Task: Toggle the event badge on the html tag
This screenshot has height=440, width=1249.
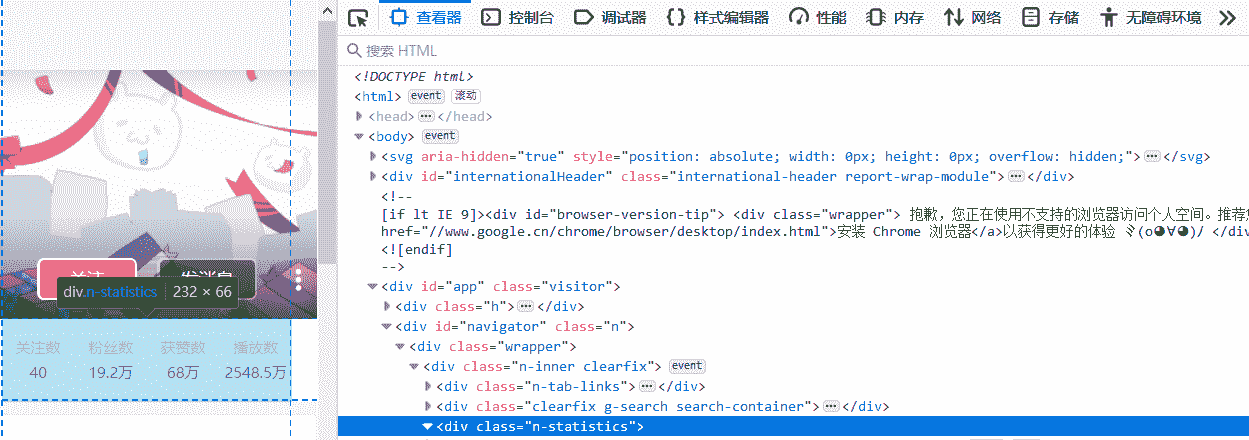Action: [x=425, y=96]
